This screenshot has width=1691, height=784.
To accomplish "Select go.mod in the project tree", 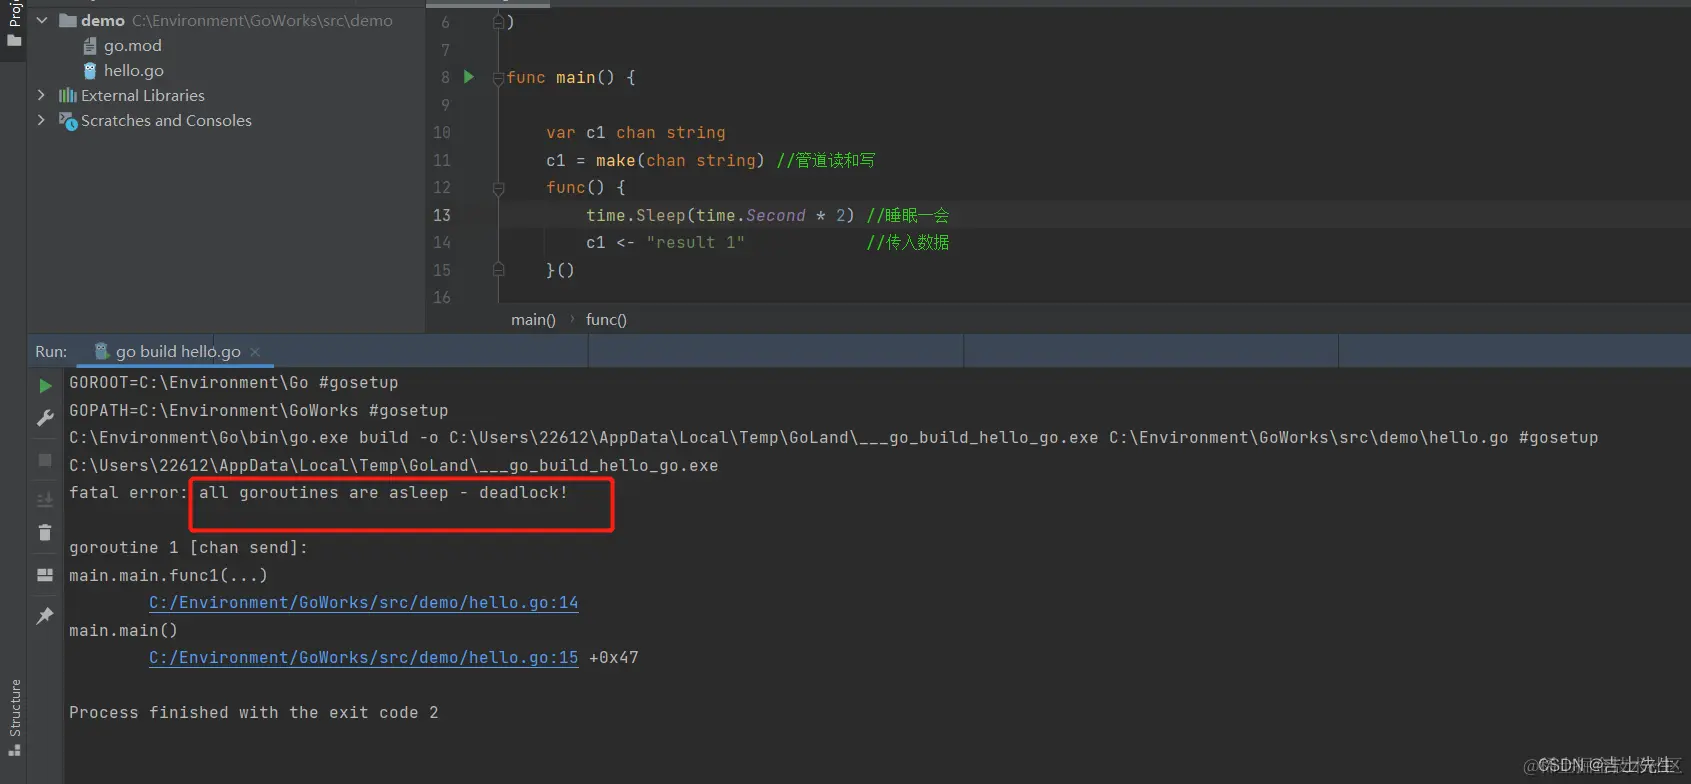I will [x=133, y=46].
